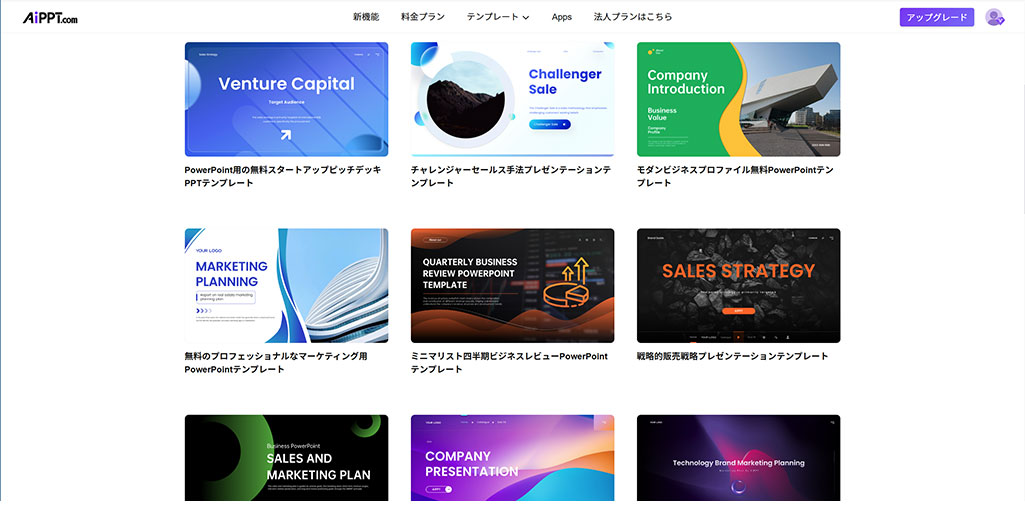Select Company Introduction template thumbnail
Viewport: 1025px width, 505px height.
tap(738, 99)
